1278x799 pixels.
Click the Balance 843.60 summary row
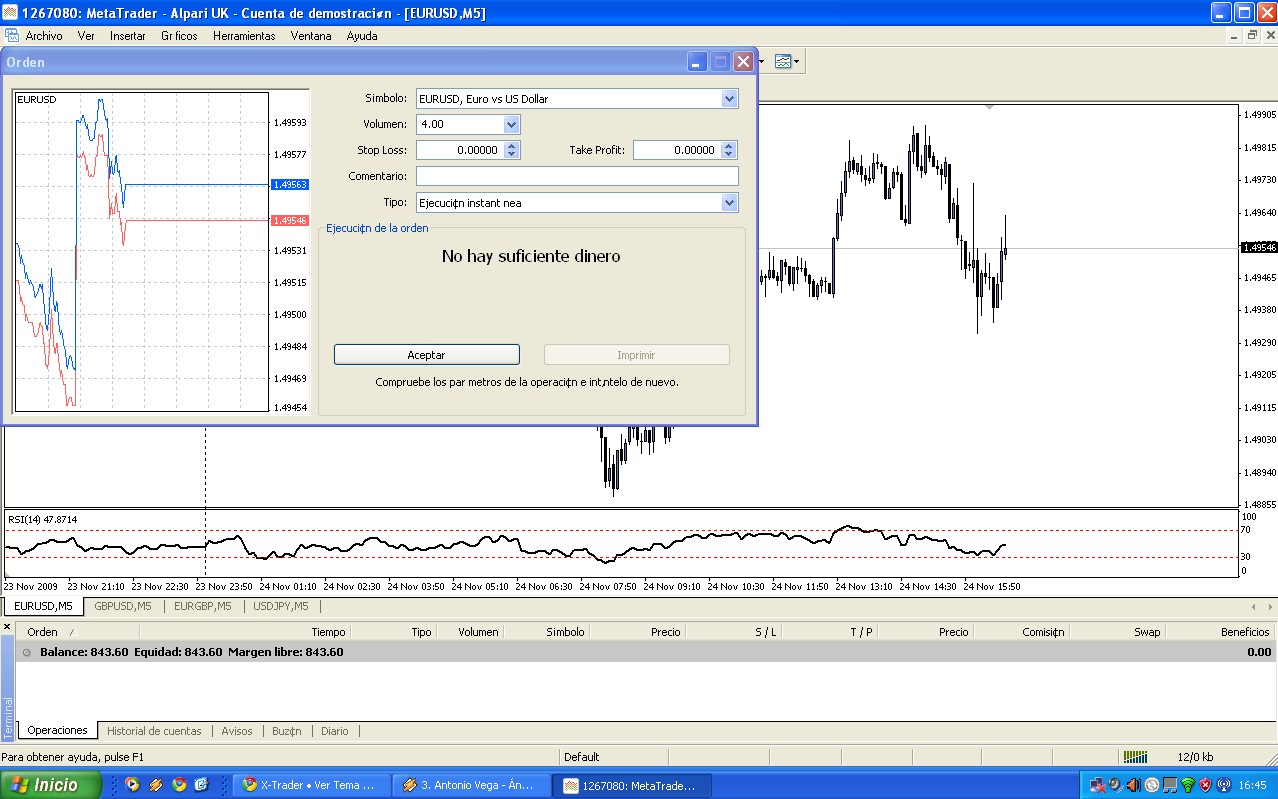coord(646,652)
